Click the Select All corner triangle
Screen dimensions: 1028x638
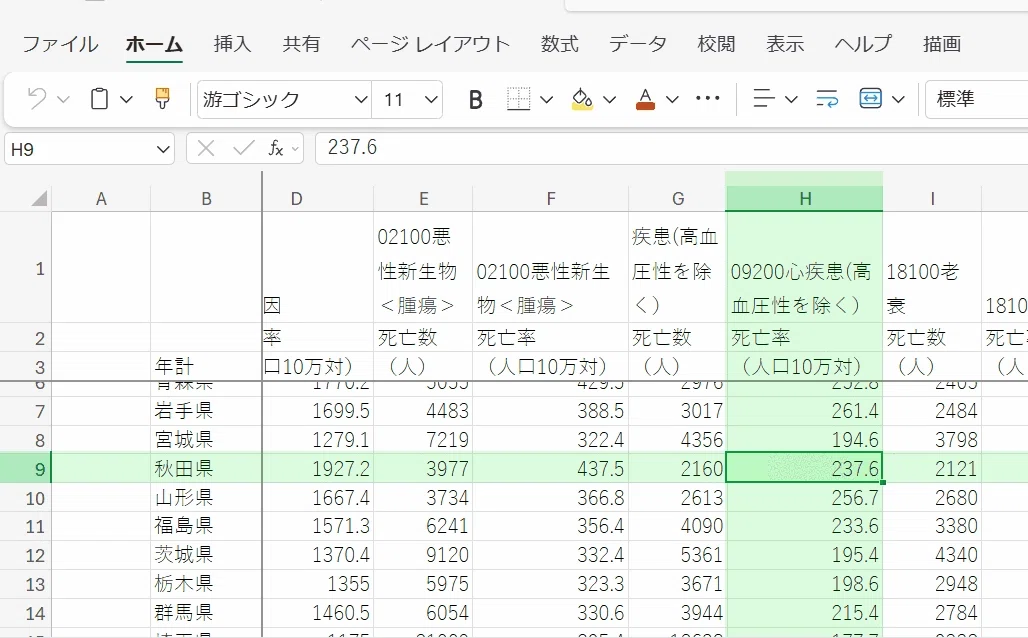39,198
